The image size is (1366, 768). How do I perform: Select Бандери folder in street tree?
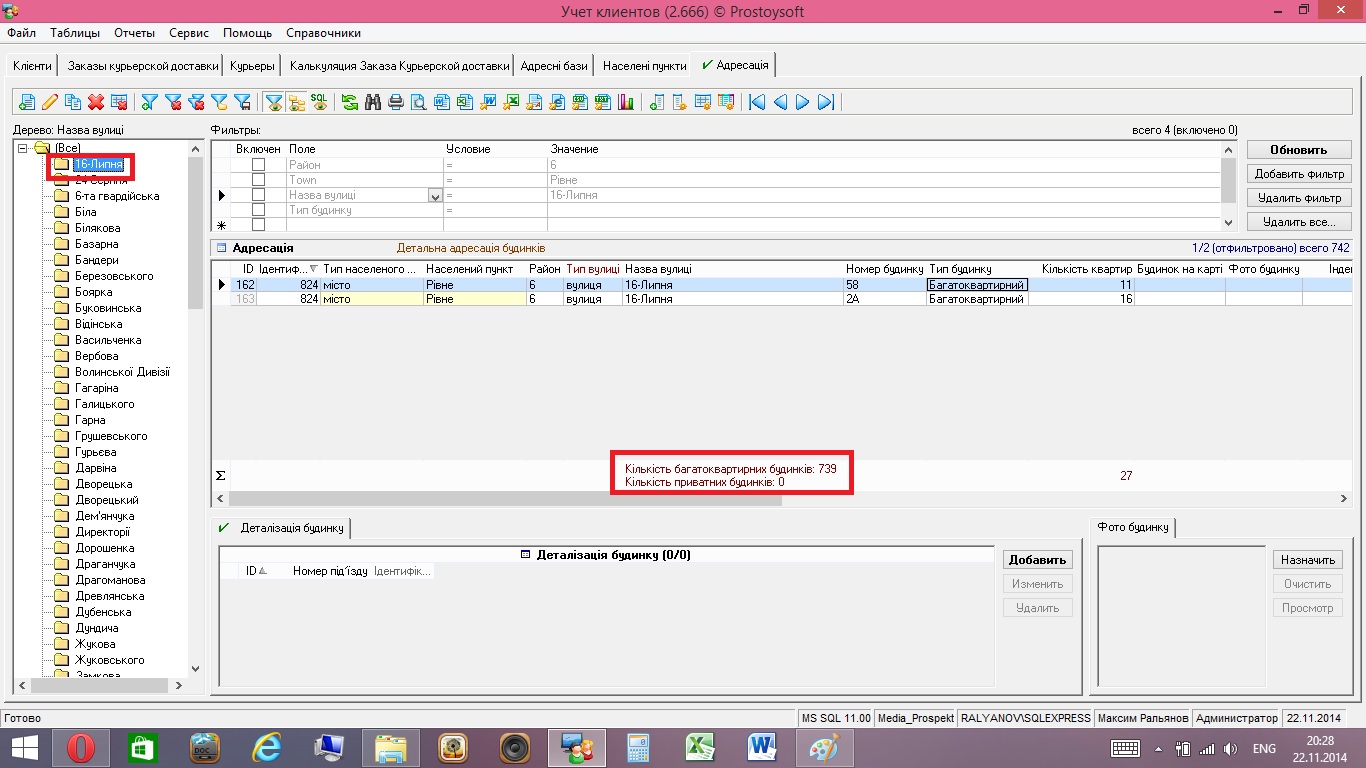click(x=96, y=260)
